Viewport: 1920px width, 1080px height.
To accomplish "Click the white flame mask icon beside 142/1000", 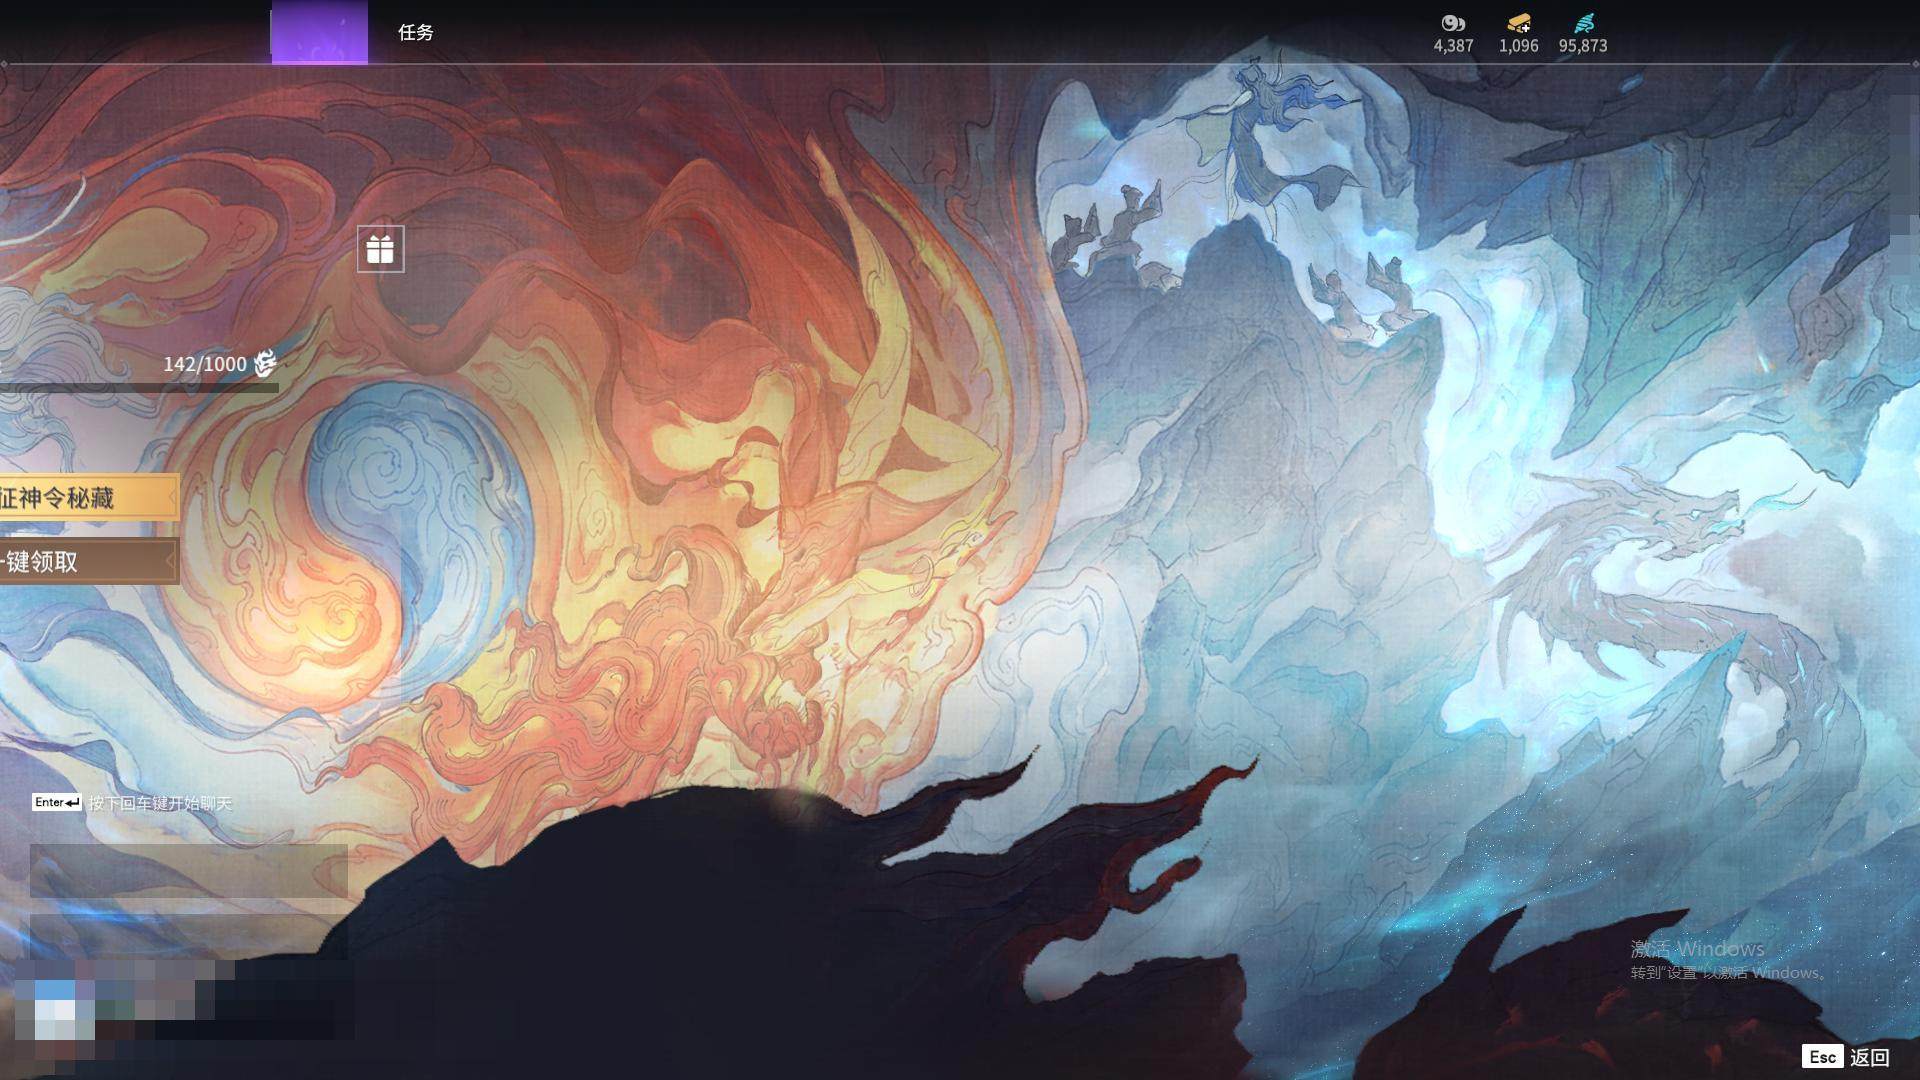I will click(265, 364).
